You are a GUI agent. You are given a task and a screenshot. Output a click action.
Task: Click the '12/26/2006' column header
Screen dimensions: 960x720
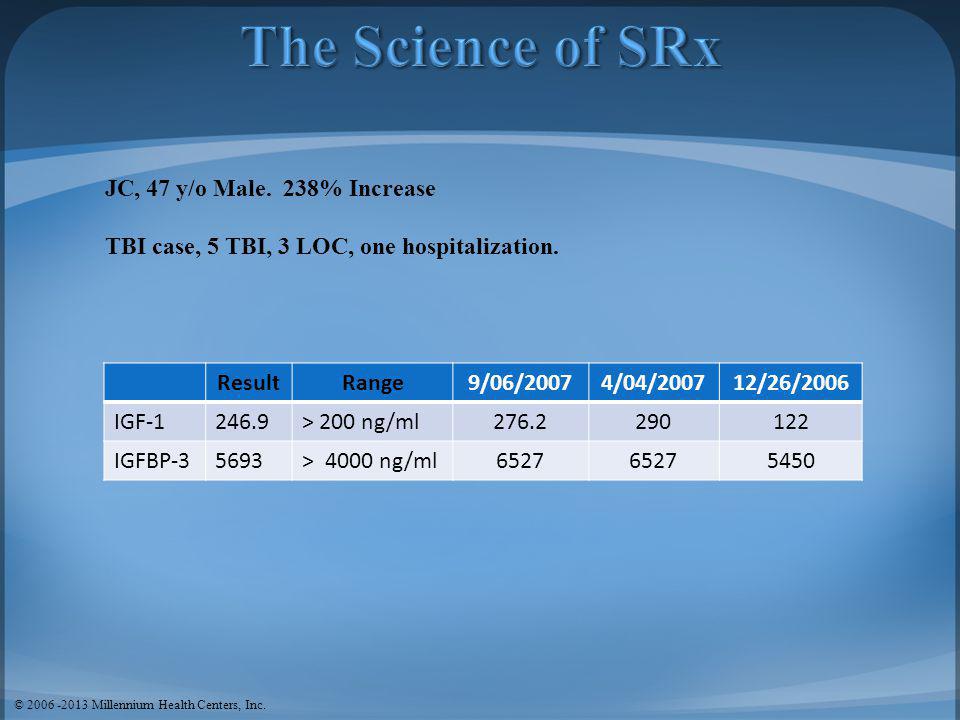pos(790,382)
